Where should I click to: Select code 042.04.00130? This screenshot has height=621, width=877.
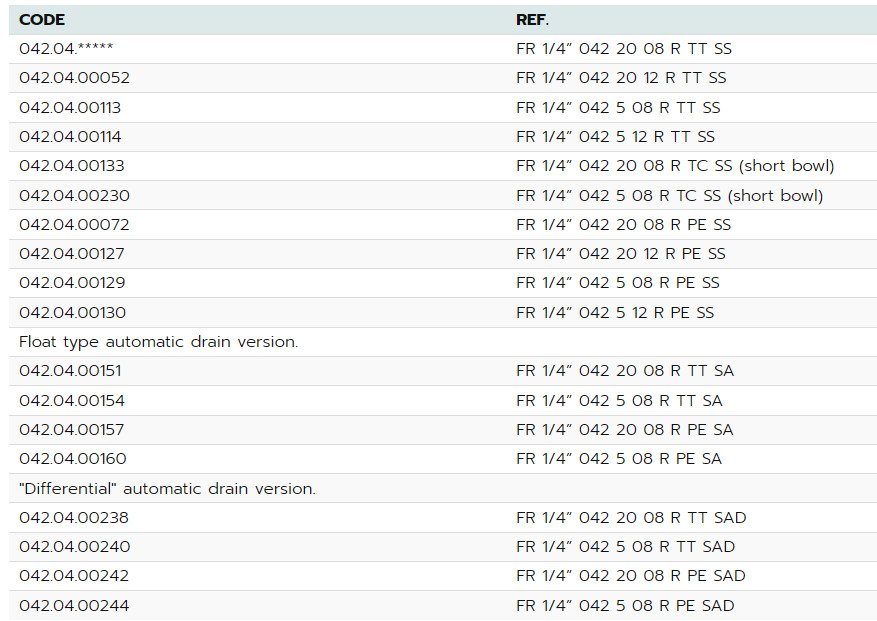pyautogui.click(x=72, y=313)
